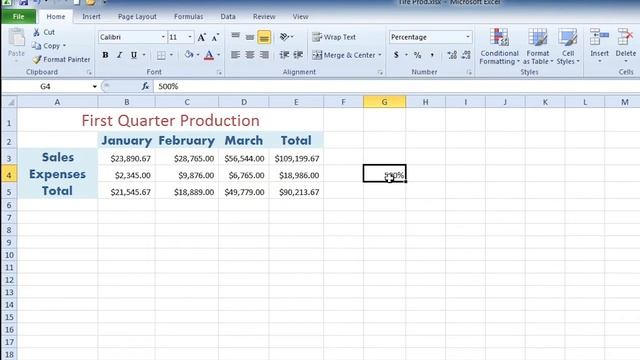Open the Fill Color palette arrow

point(198,55)
